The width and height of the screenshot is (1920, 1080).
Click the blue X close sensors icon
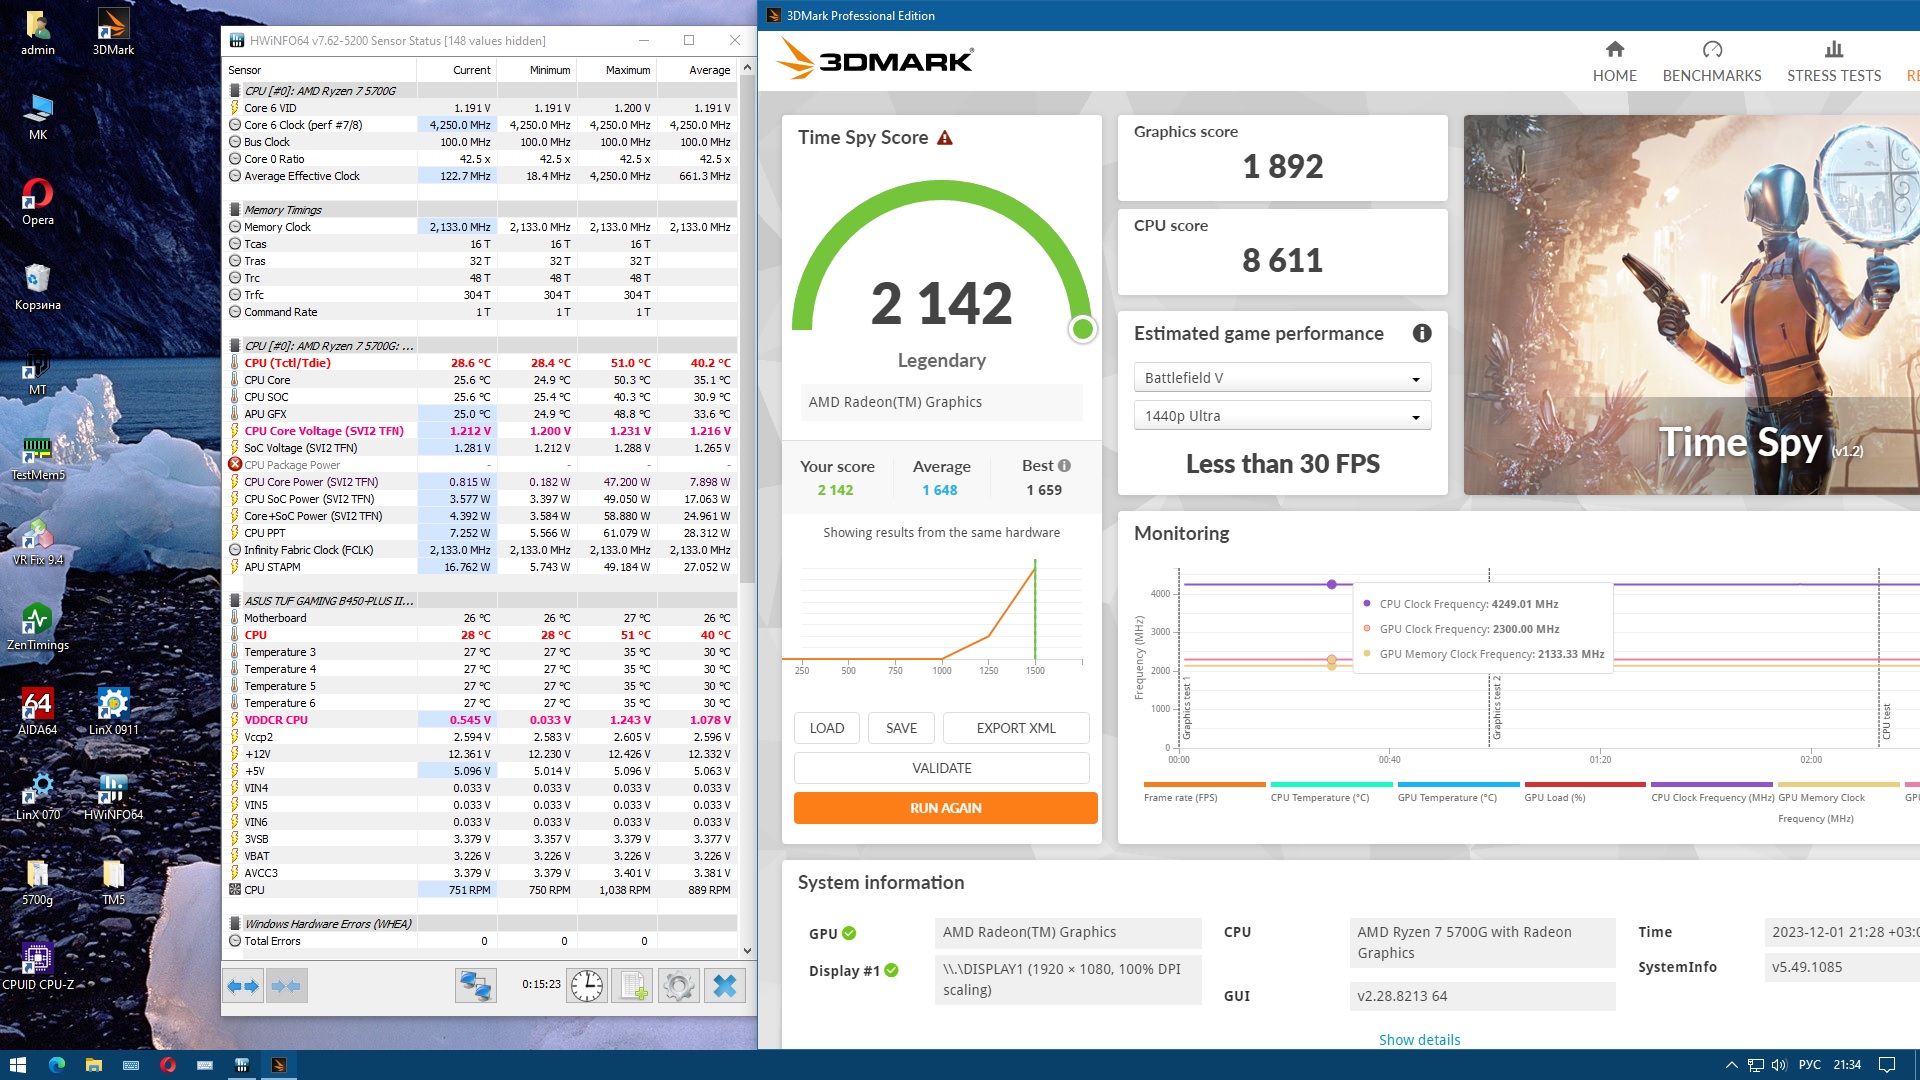725,986
